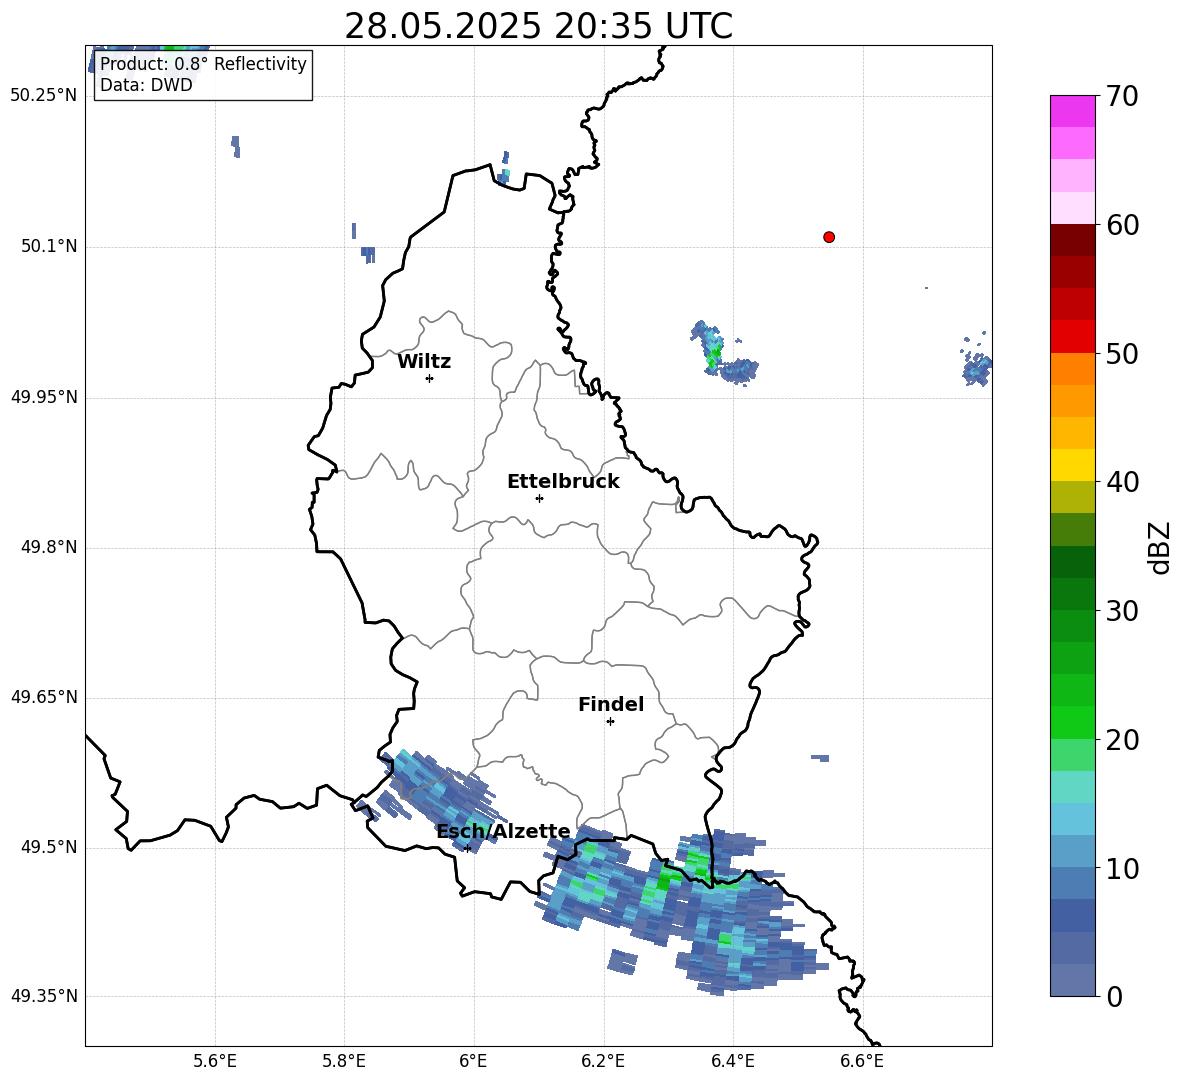Click the 50 value on colorbar

tap(1122, 353)
